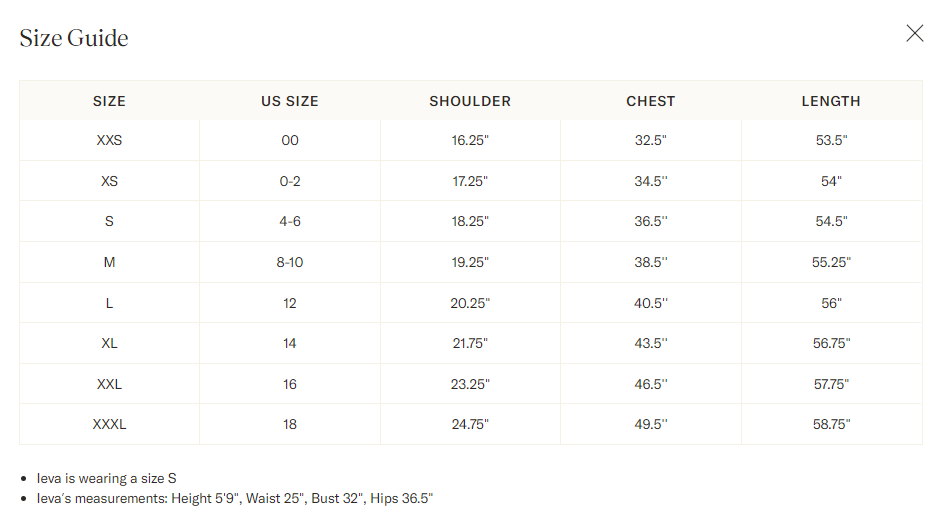
Task: Select the XXS size cell
Action: tap(109, 140)
